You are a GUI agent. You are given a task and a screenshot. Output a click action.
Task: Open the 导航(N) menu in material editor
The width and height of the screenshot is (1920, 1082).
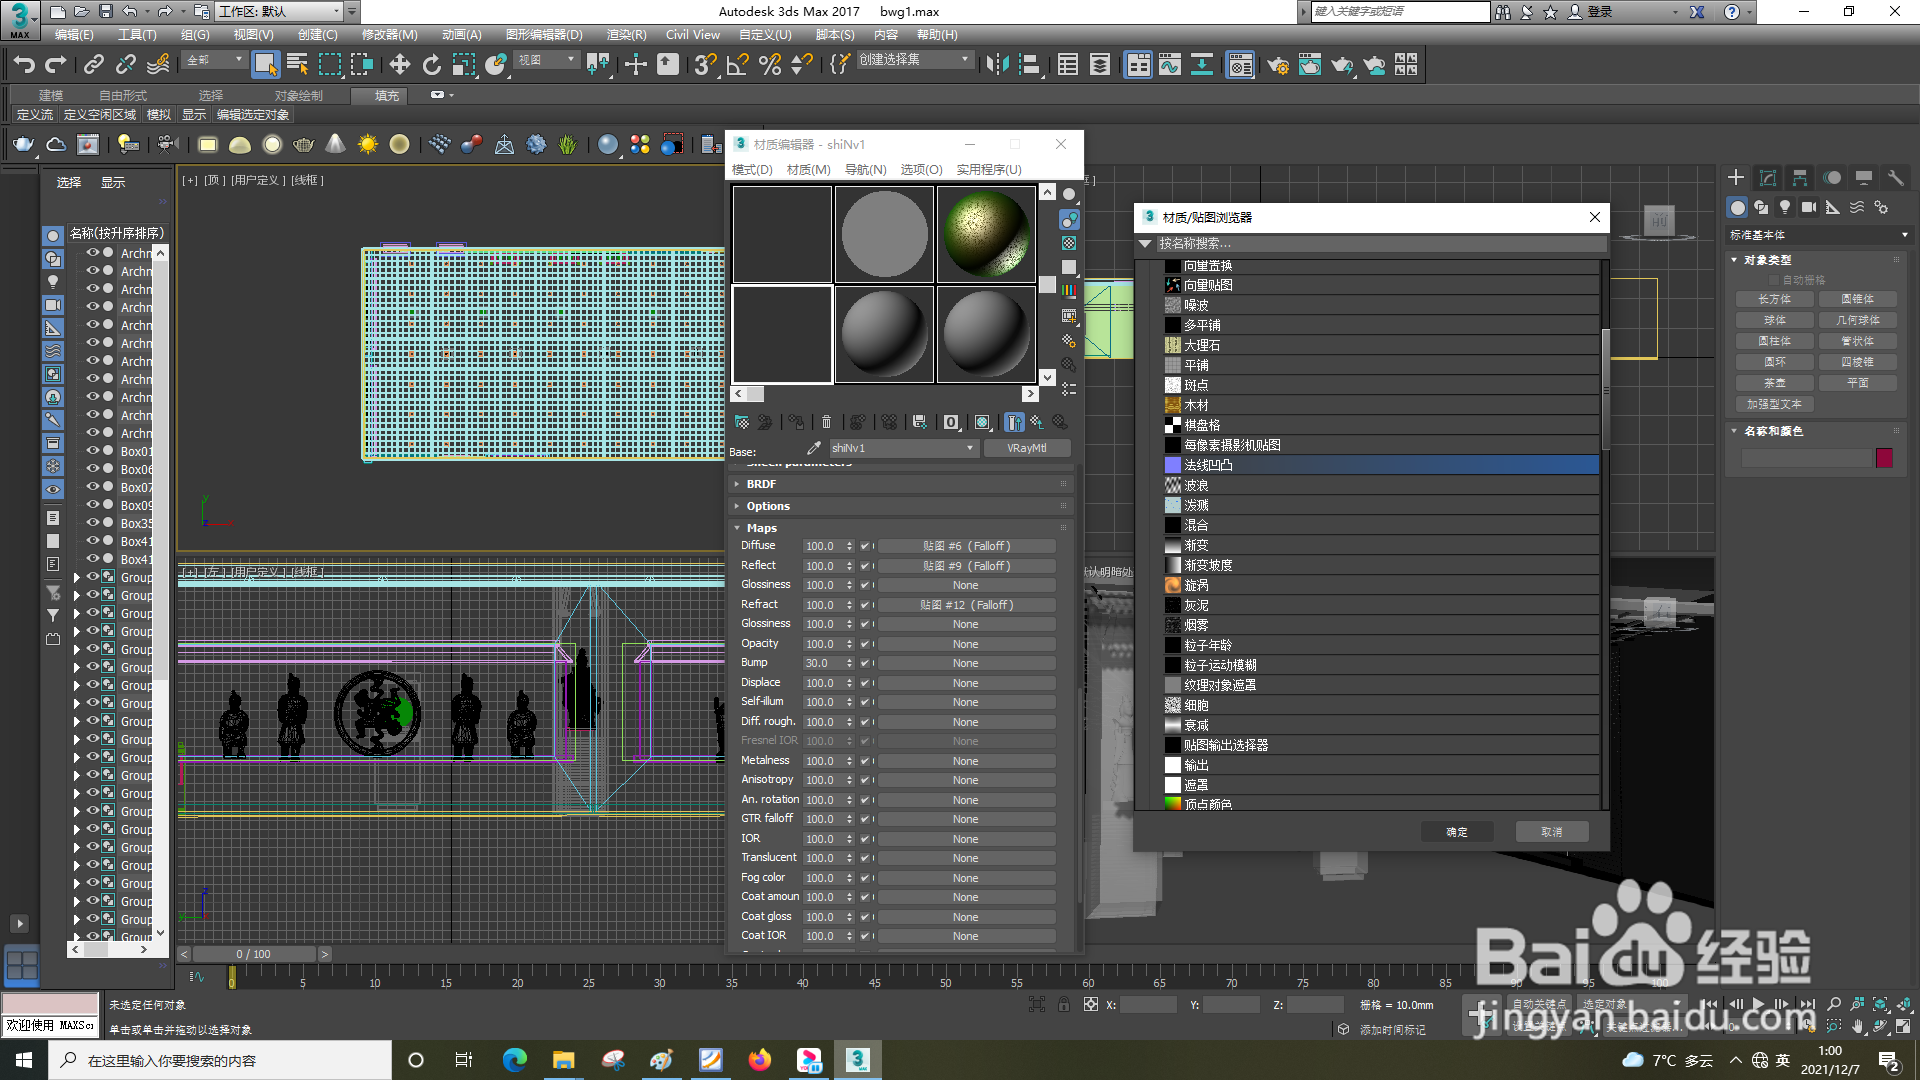click(x=865, y=170)
